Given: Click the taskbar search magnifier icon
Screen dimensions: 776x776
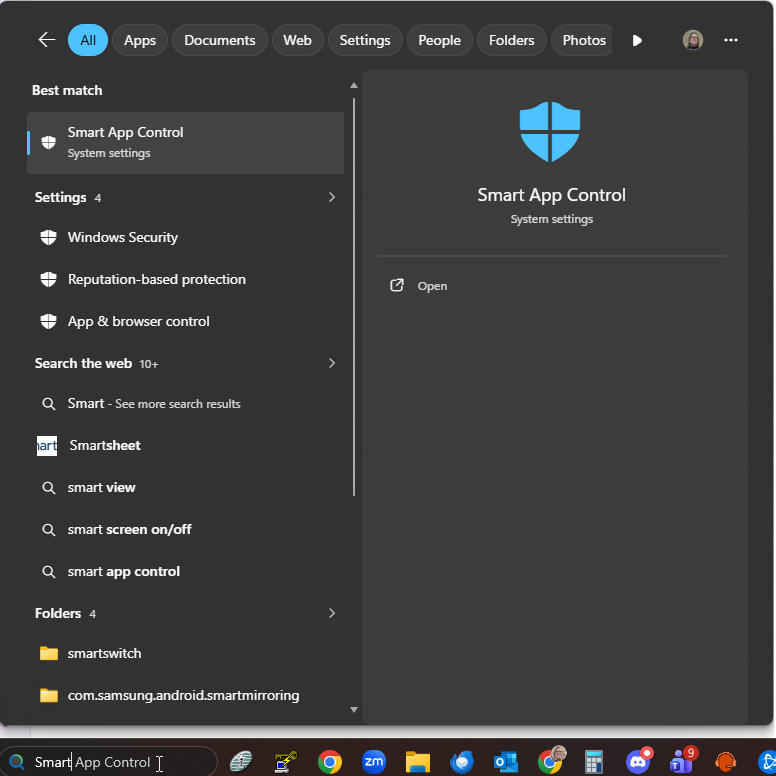Looking at the screenshot, I should (17, 762).
